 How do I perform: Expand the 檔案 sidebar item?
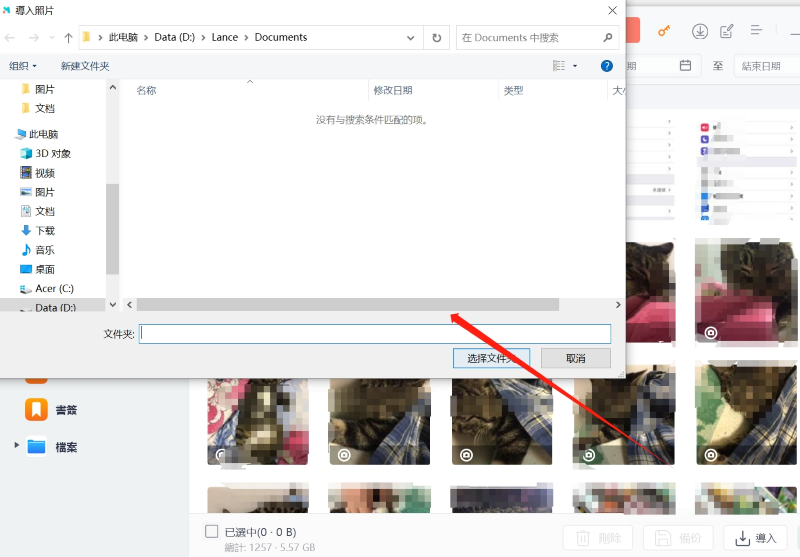(x=16, y=445)
